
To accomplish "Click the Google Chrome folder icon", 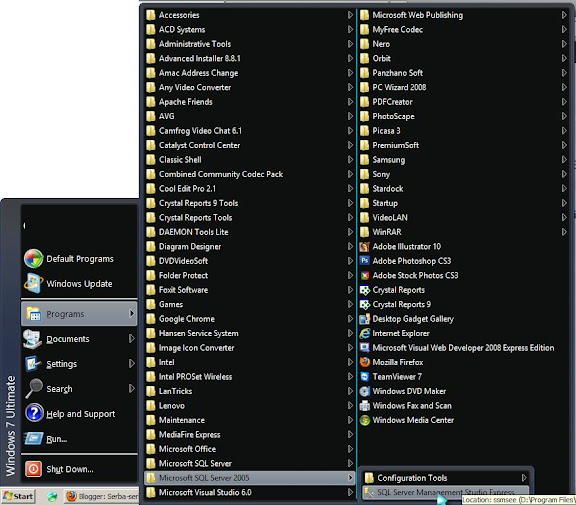I will (x=151, y=319).
